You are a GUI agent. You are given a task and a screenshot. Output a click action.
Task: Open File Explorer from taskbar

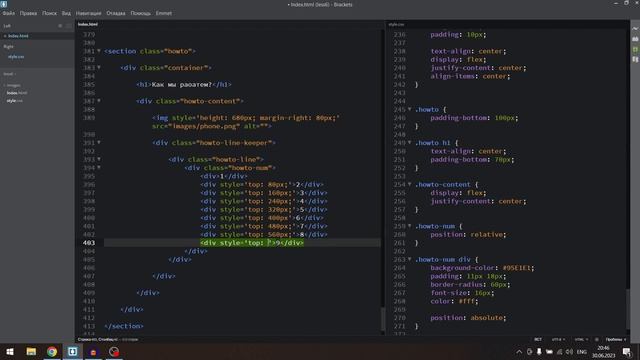(x=31, y=351)
